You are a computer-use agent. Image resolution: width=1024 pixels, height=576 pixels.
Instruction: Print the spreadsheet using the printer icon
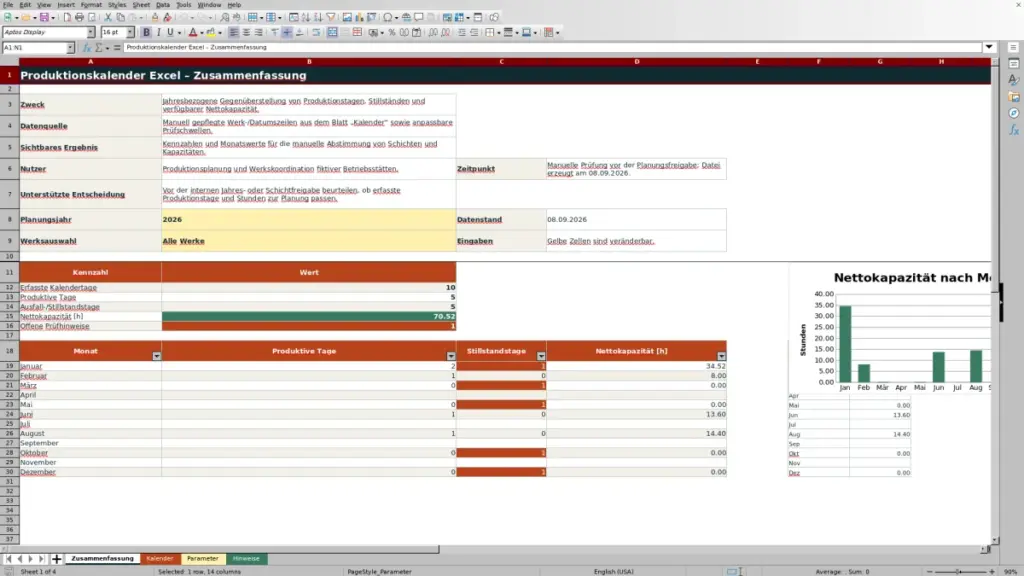tap(79, 18)
